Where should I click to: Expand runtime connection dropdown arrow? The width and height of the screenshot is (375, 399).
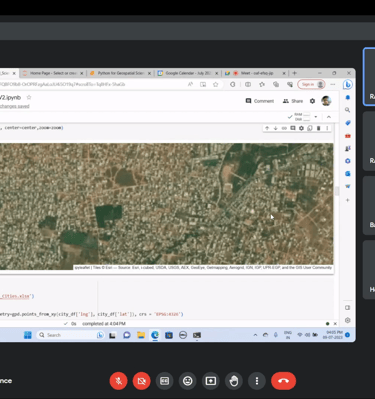pos(316,117)
